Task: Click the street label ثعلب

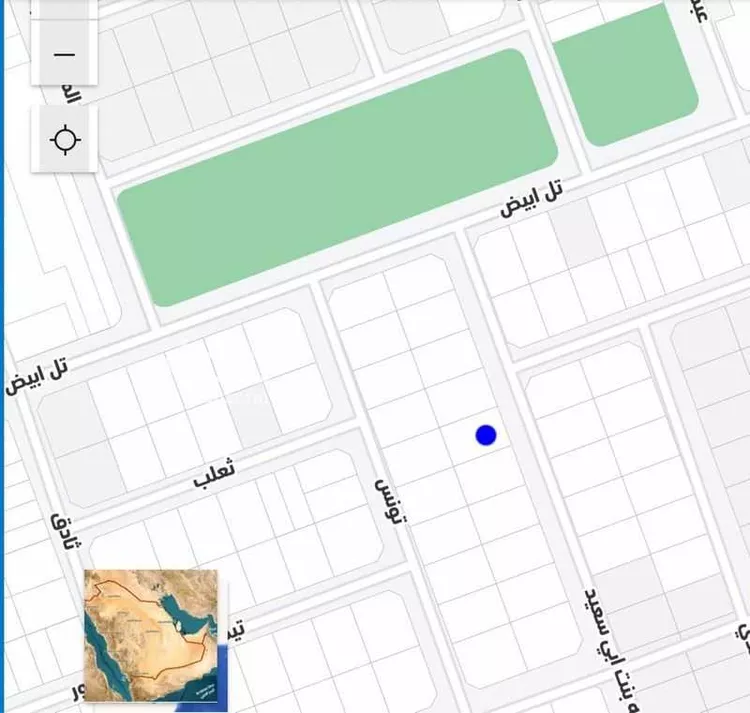Action: (215, 473)
